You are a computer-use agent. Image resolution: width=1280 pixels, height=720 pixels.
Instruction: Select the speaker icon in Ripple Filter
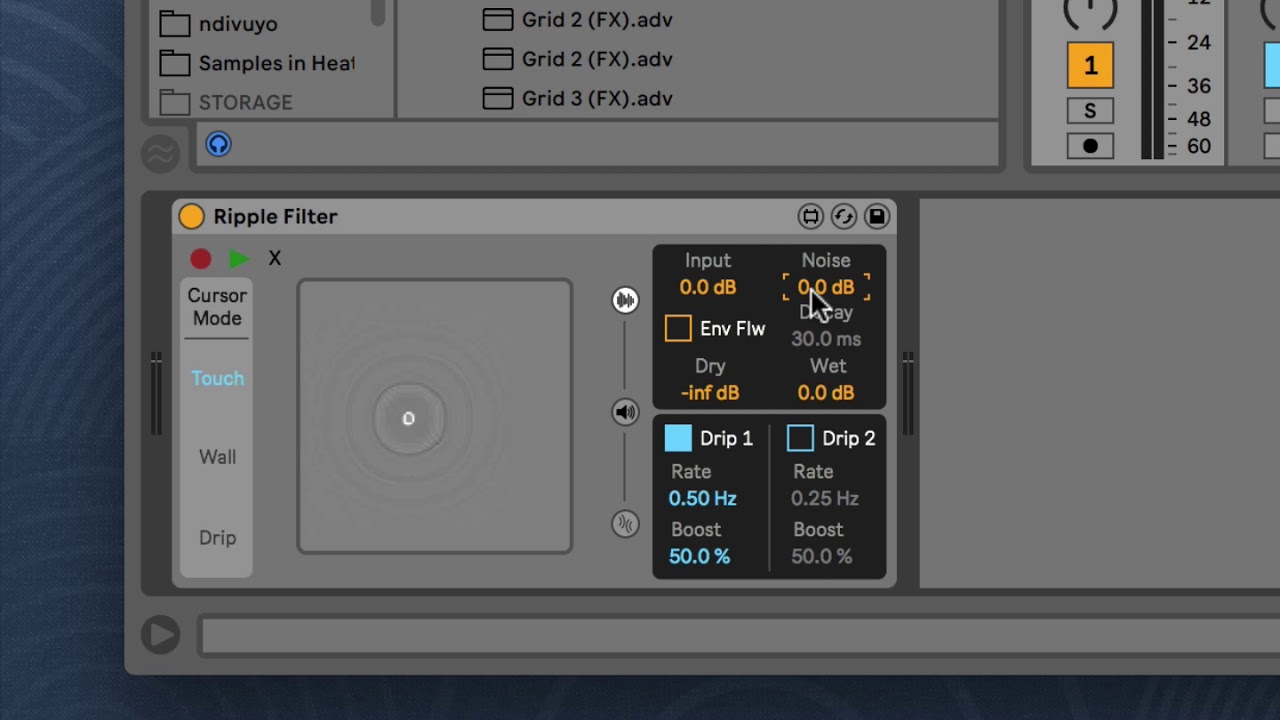625,412
